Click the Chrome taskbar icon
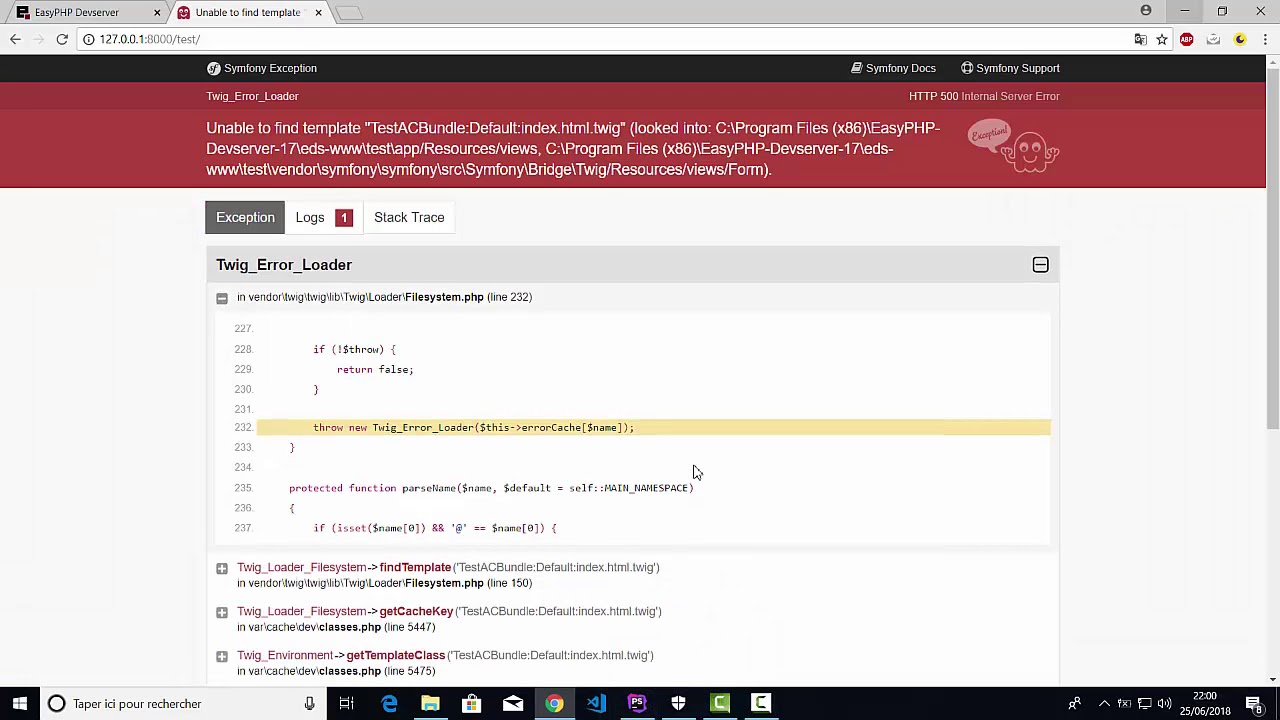1280x720 pixels. (554, 704)
